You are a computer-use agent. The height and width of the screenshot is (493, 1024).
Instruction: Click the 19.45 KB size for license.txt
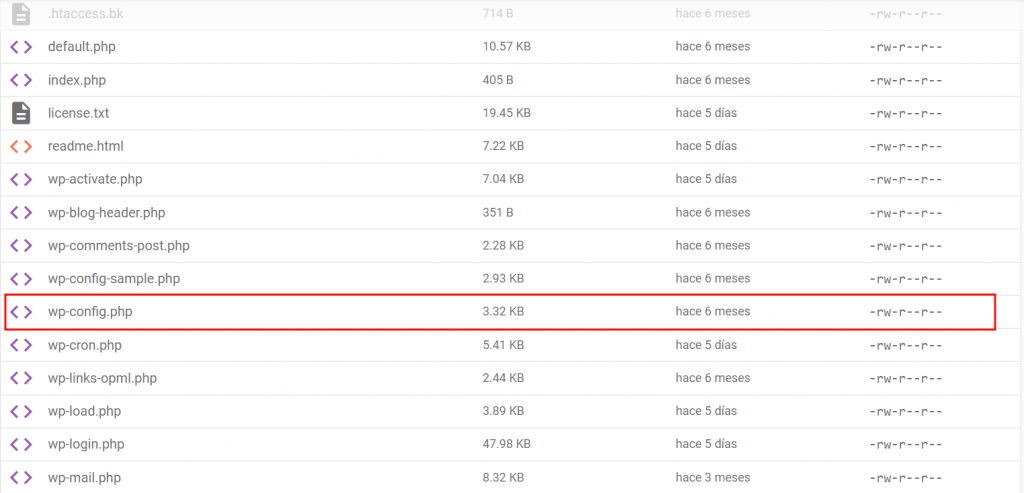pos(506,113)
